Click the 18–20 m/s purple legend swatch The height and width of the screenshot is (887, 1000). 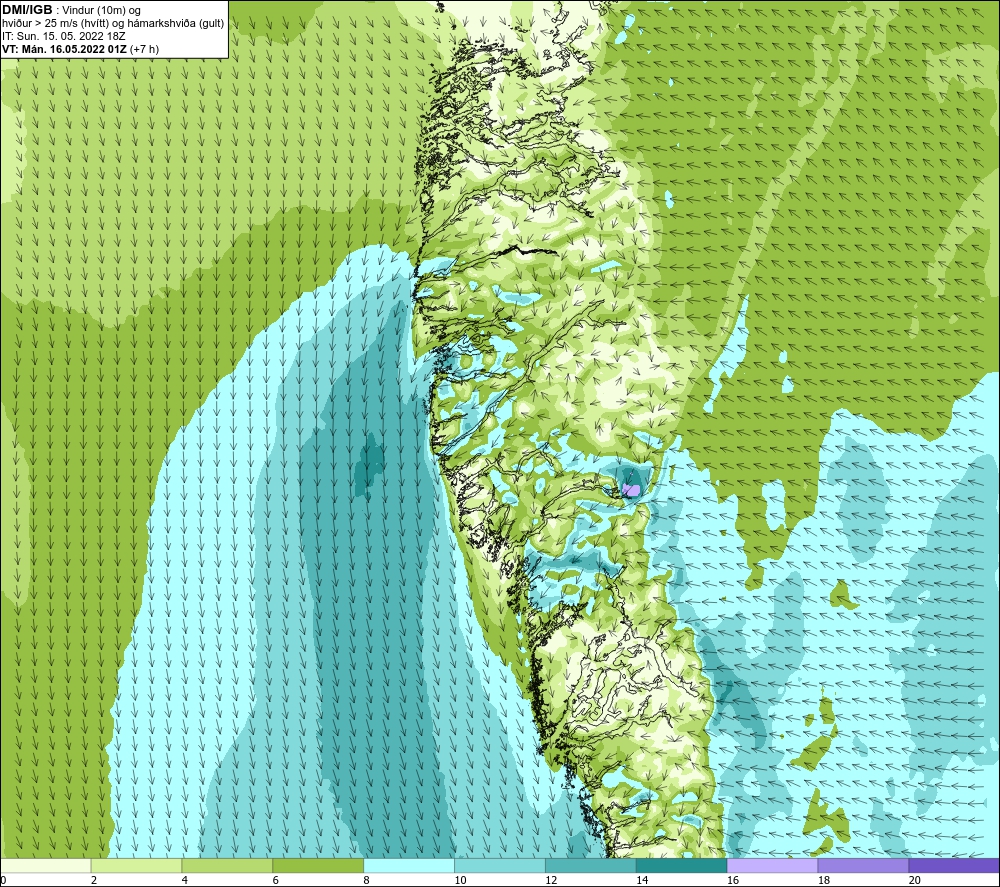863,865
